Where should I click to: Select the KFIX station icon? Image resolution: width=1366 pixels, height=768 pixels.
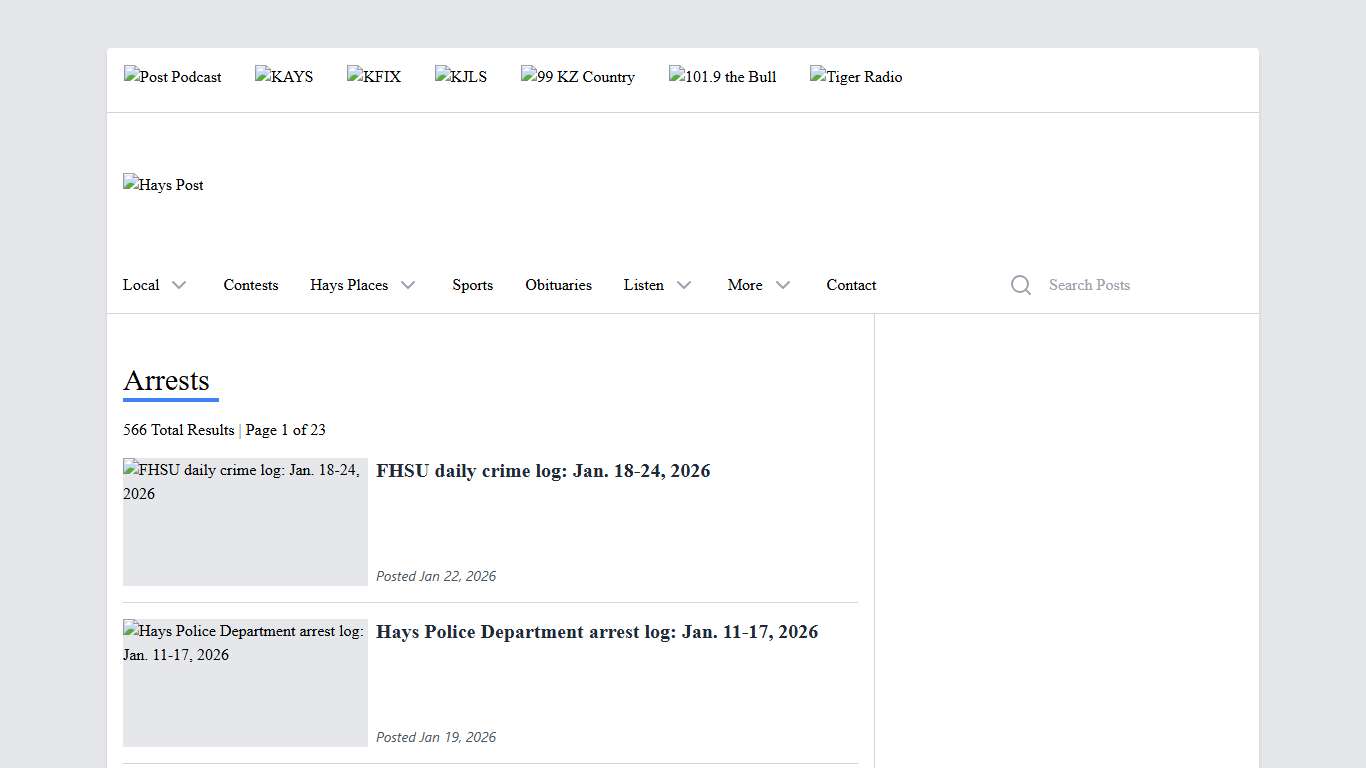374,77
